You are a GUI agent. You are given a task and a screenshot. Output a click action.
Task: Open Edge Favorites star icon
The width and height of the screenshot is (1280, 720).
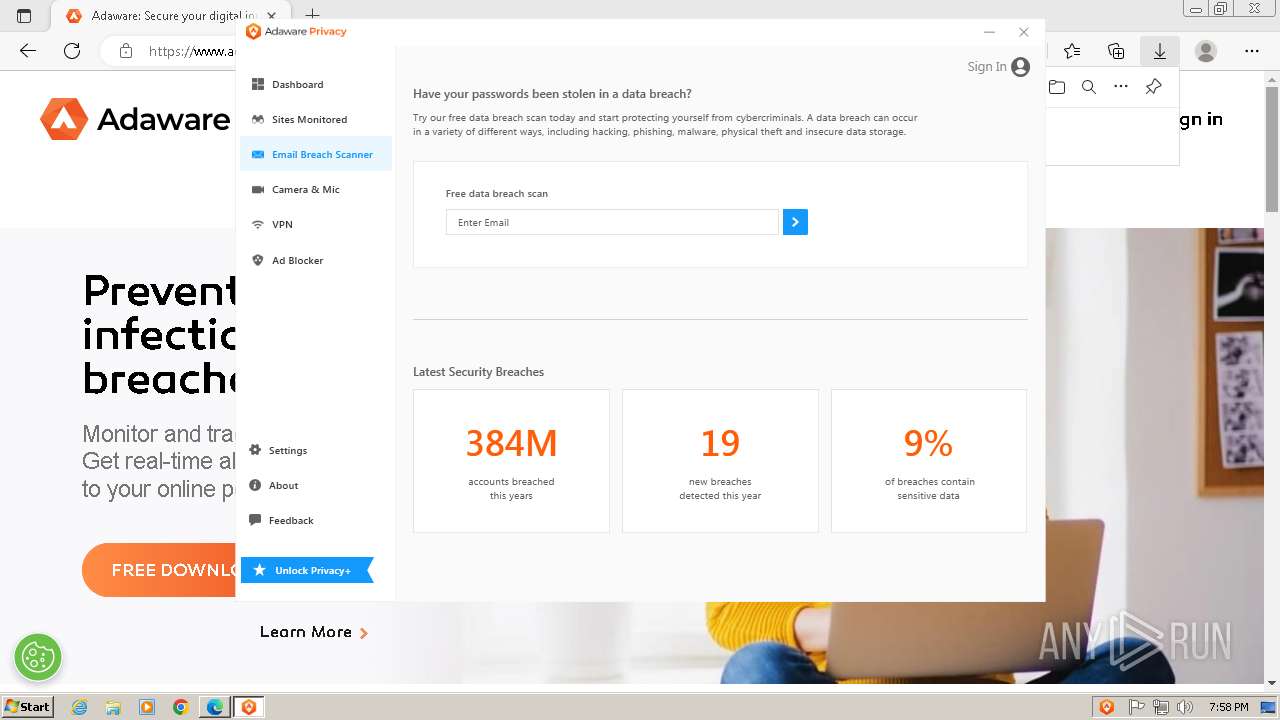[x=1072, y=51]
